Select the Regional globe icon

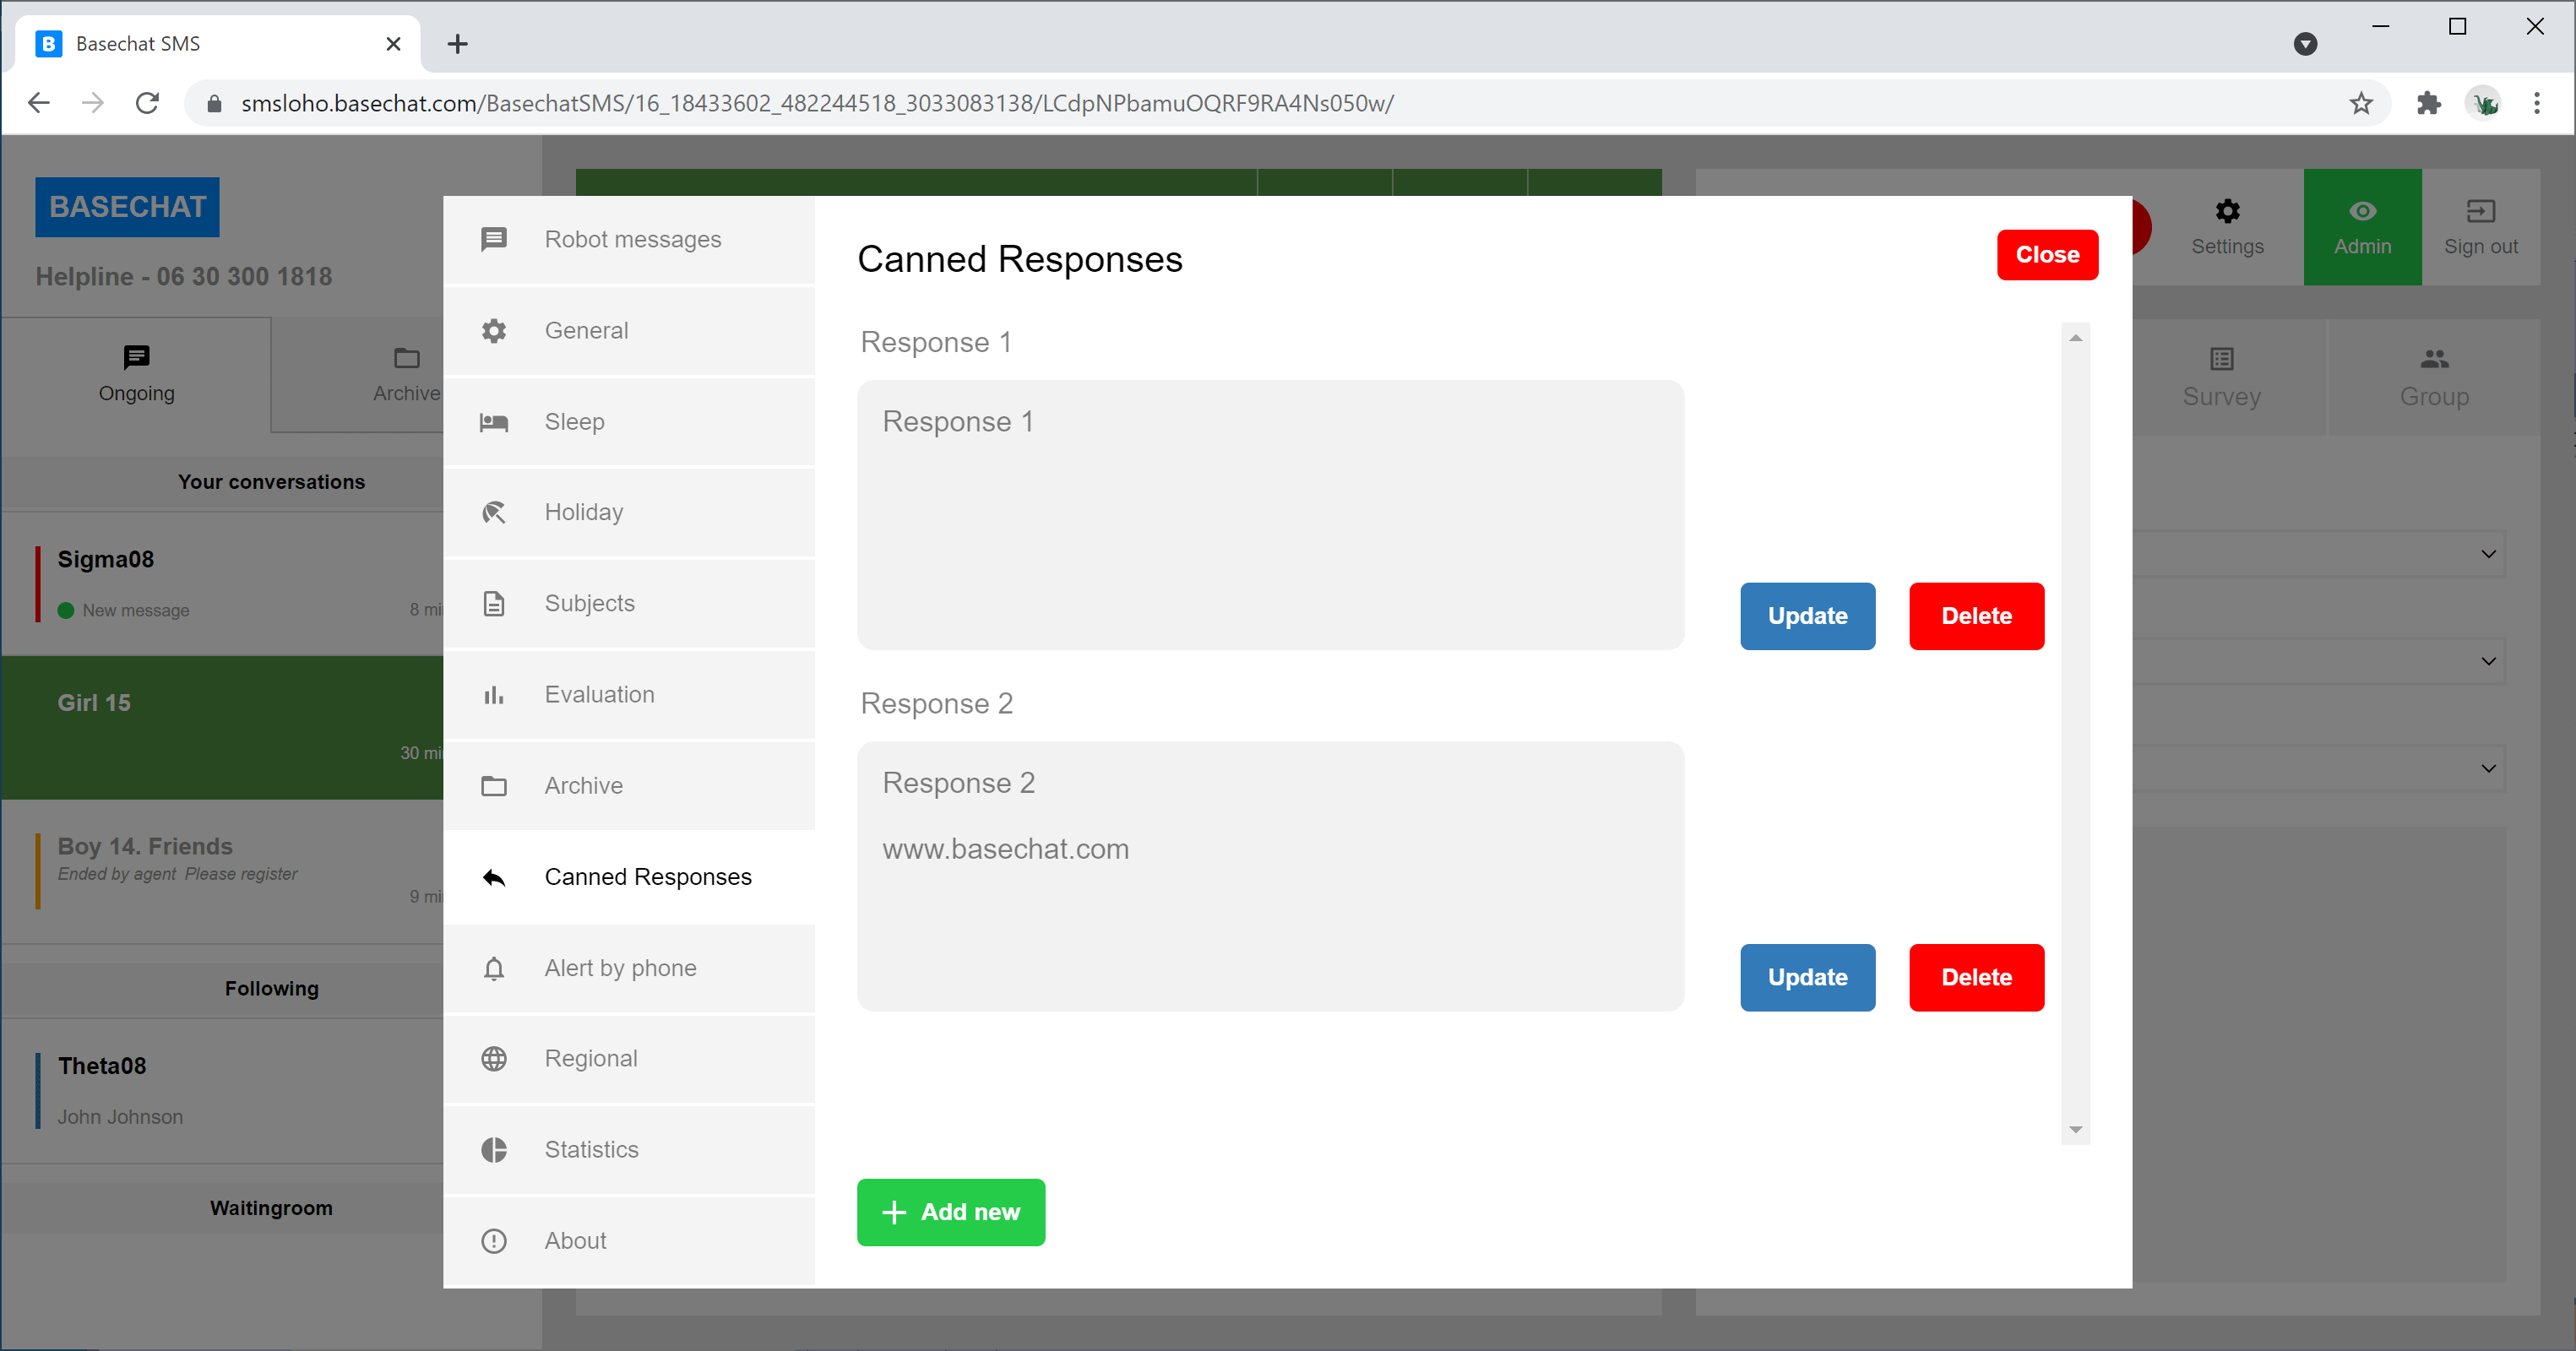494,1058
